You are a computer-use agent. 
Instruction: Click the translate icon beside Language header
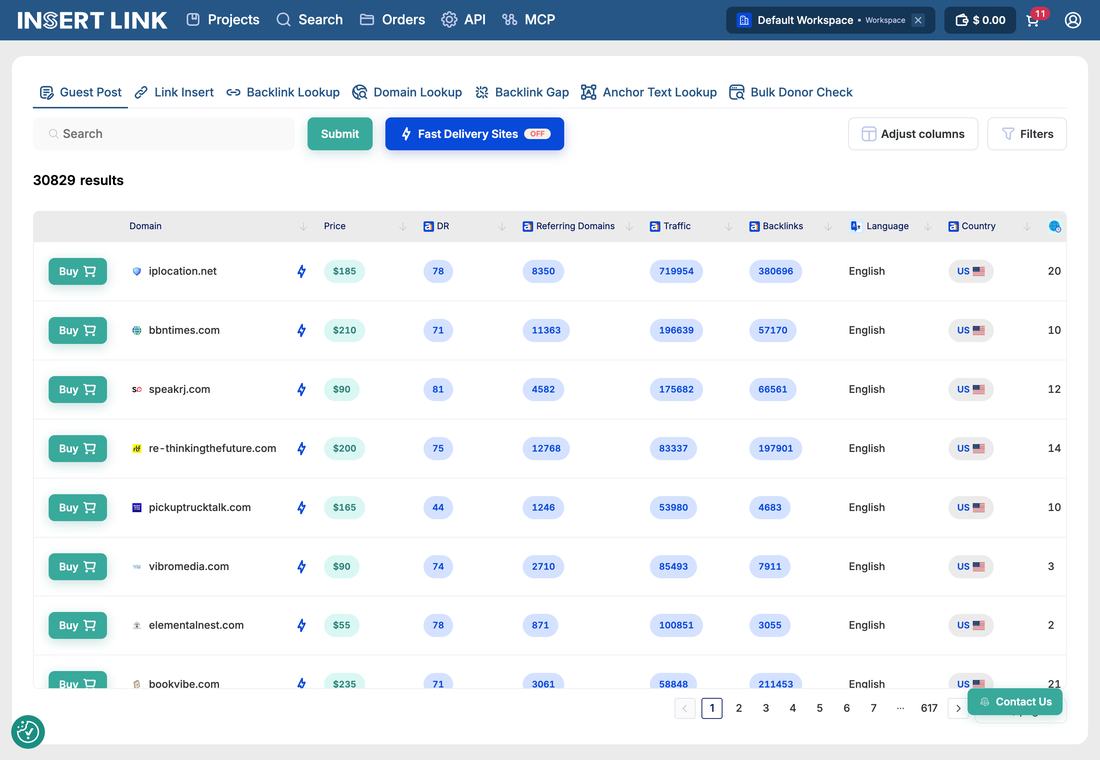[x=855, y=226]
